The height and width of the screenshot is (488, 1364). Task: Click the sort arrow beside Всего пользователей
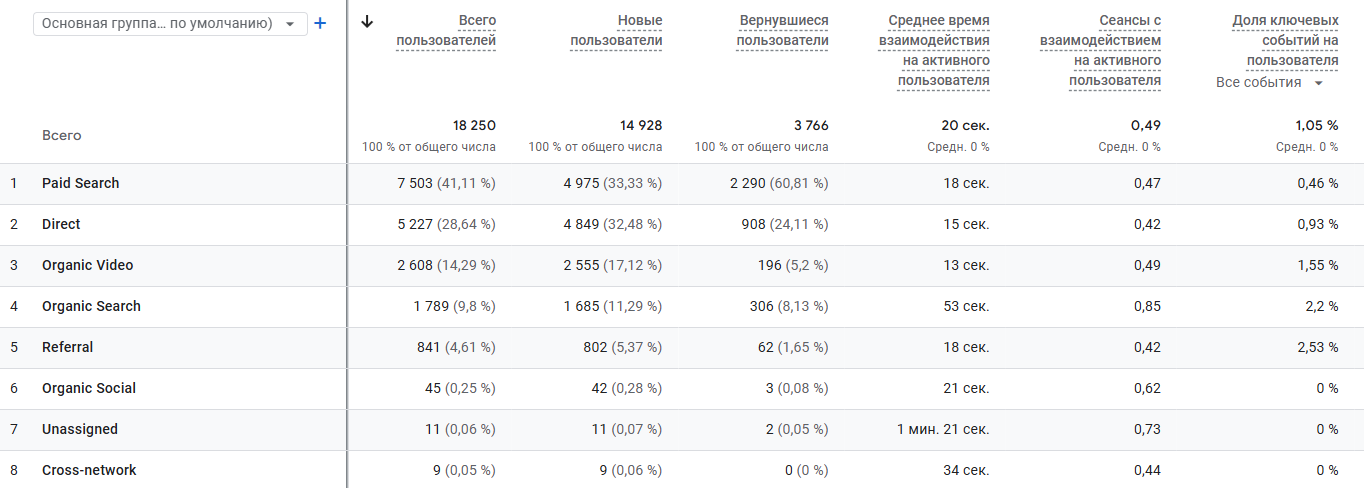pyautogui.click(x=367, y=22)
